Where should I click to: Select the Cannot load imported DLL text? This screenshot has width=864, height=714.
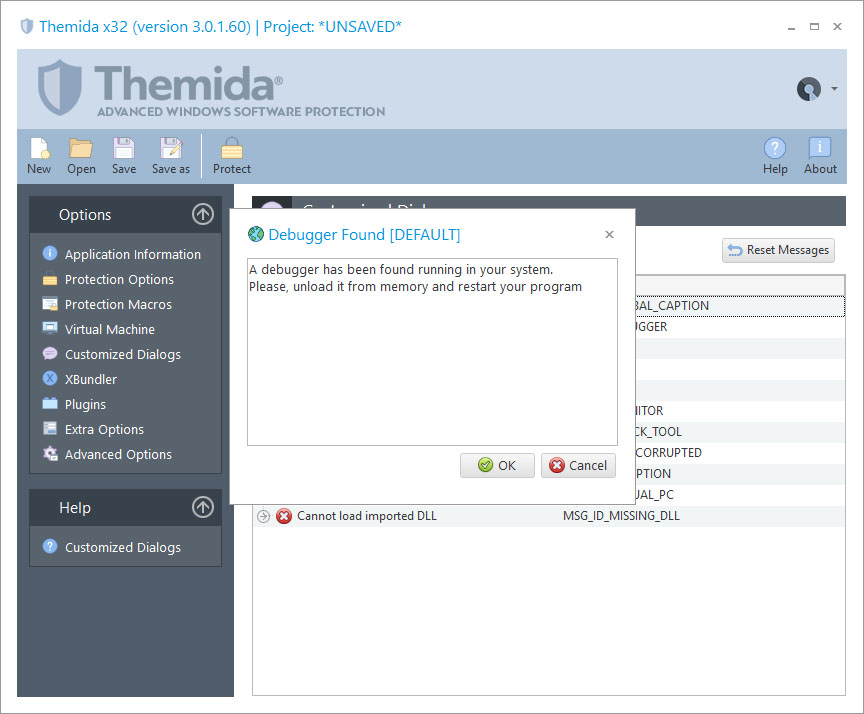click(366, 516)
